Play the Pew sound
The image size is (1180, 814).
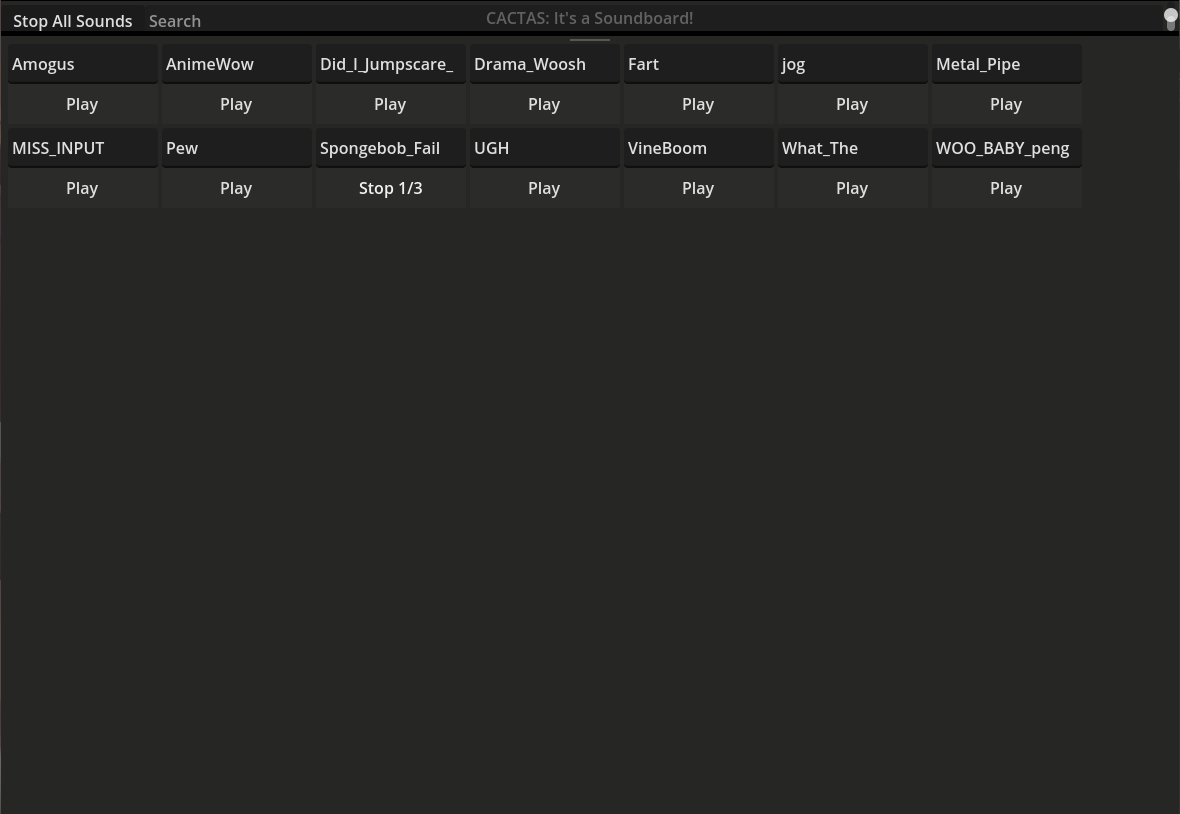(x=236, y=189)
